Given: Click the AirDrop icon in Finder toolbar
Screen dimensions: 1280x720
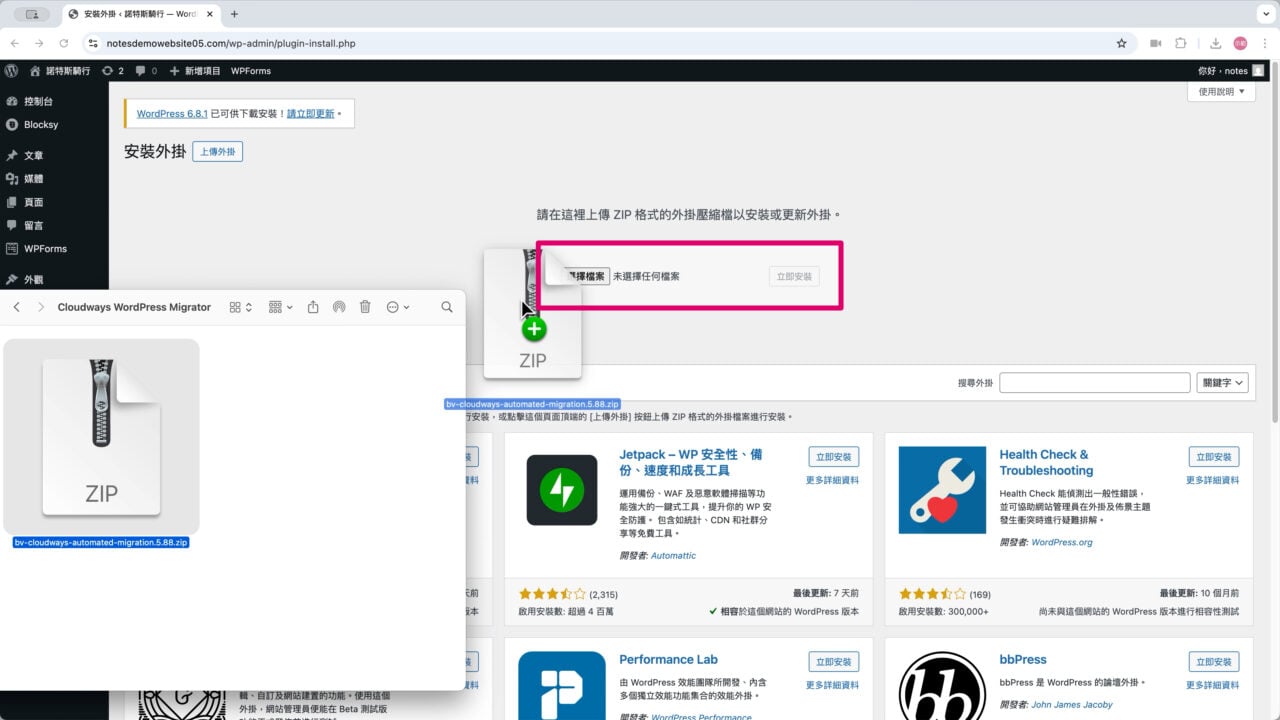Looking at the screenshot, I should 339,307.
